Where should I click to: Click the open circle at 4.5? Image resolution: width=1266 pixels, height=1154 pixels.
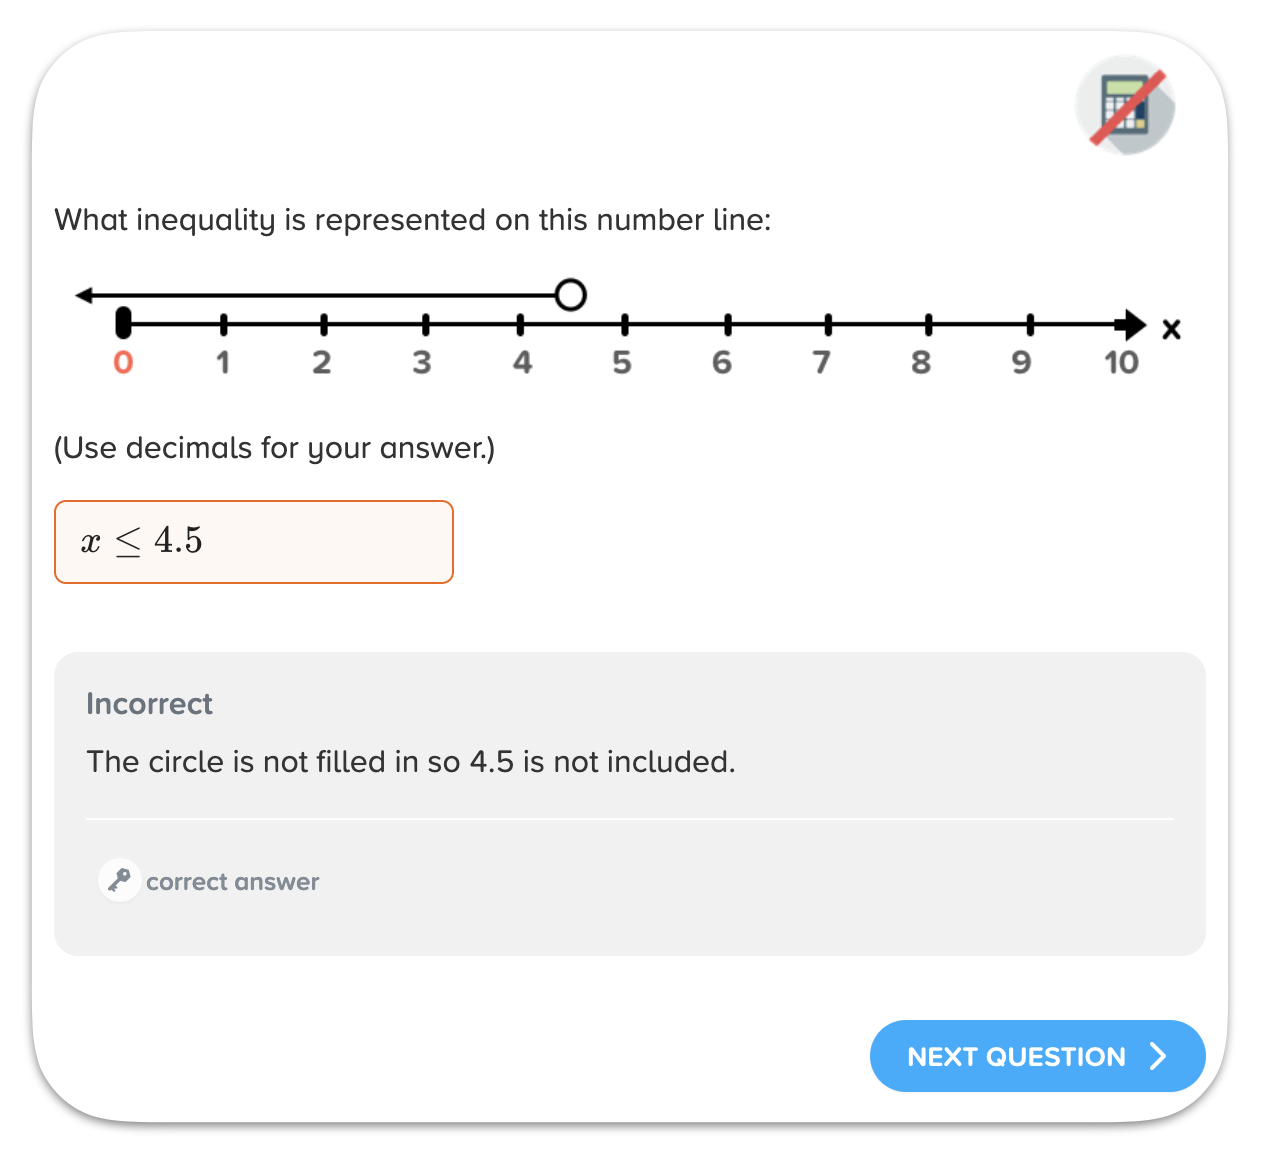tap(570, 295)
